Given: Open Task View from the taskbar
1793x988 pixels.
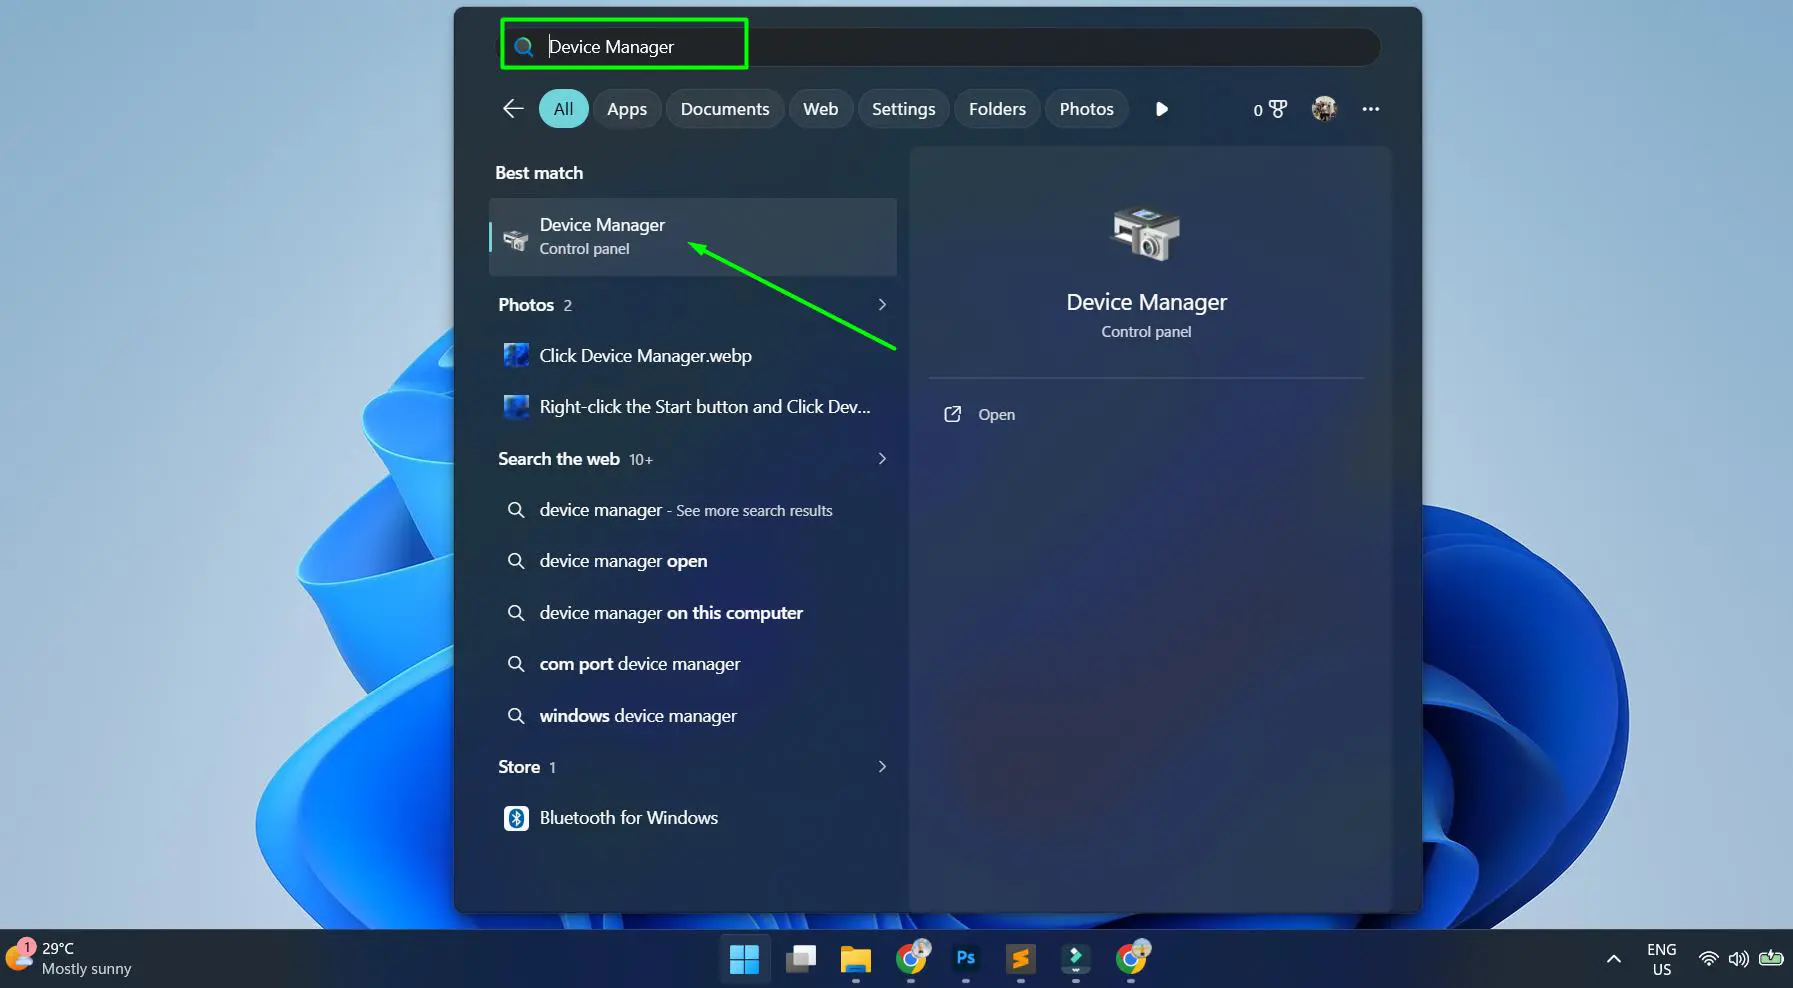Looking at the screenshot, I should coord(800,959).
